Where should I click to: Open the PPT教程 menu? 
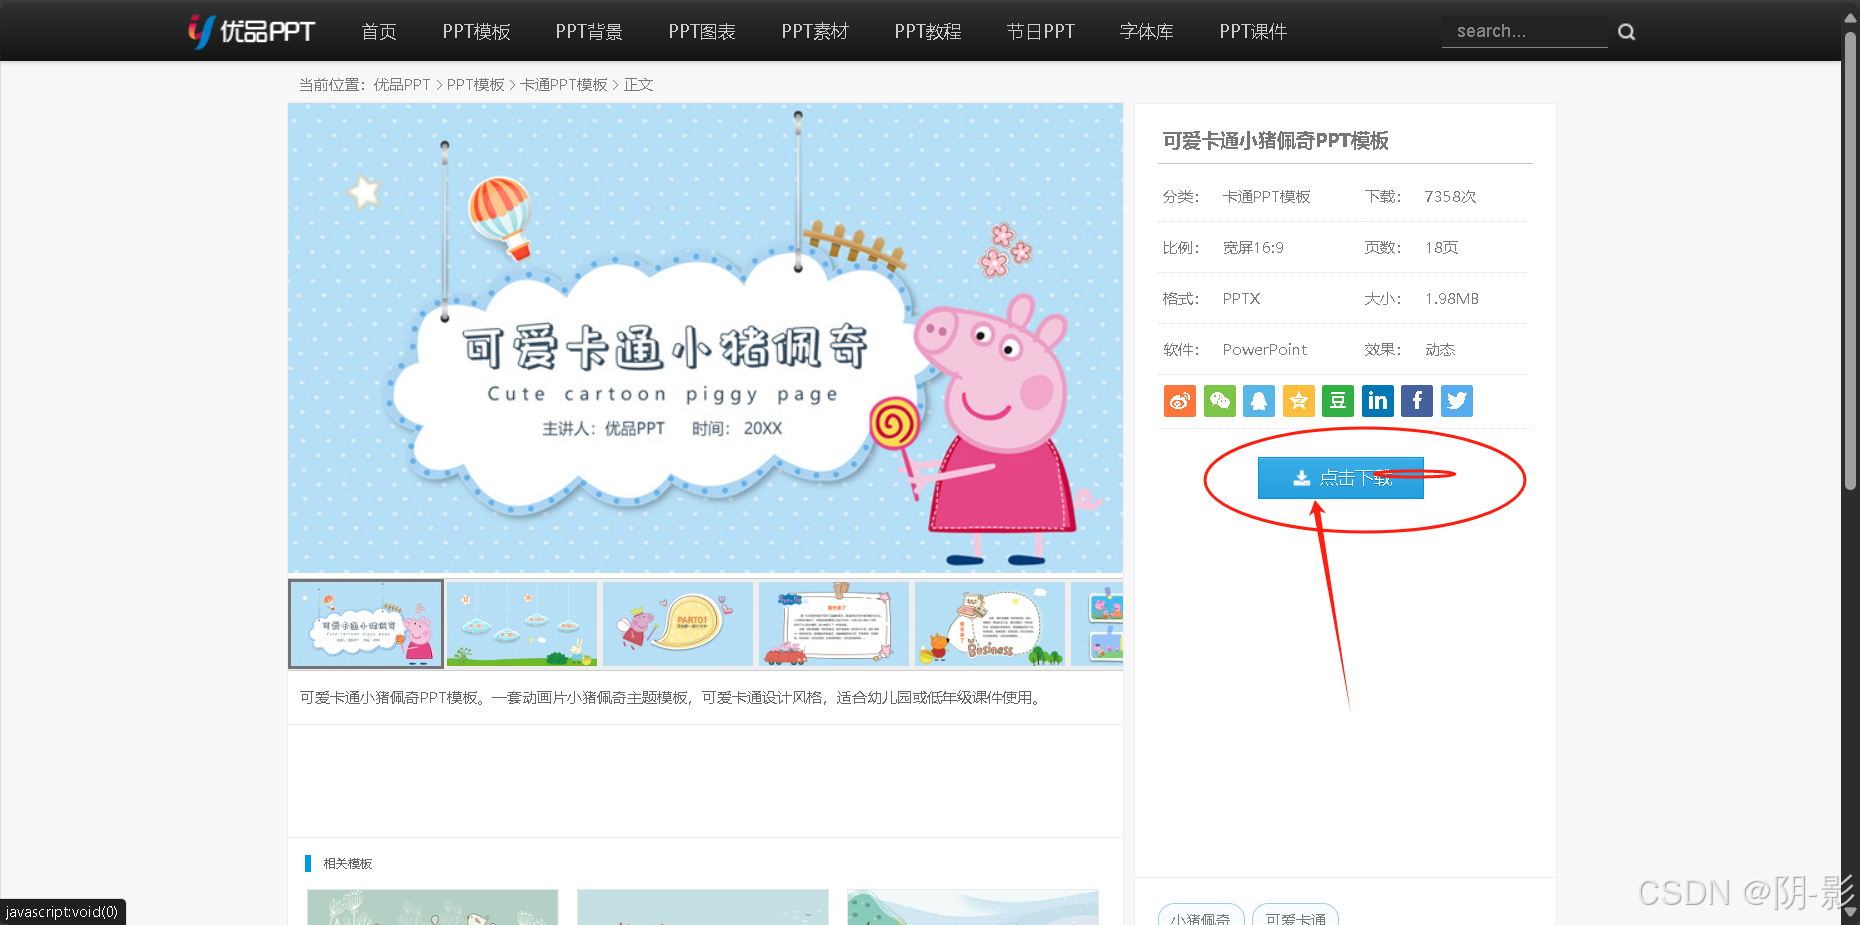(928, 32)
